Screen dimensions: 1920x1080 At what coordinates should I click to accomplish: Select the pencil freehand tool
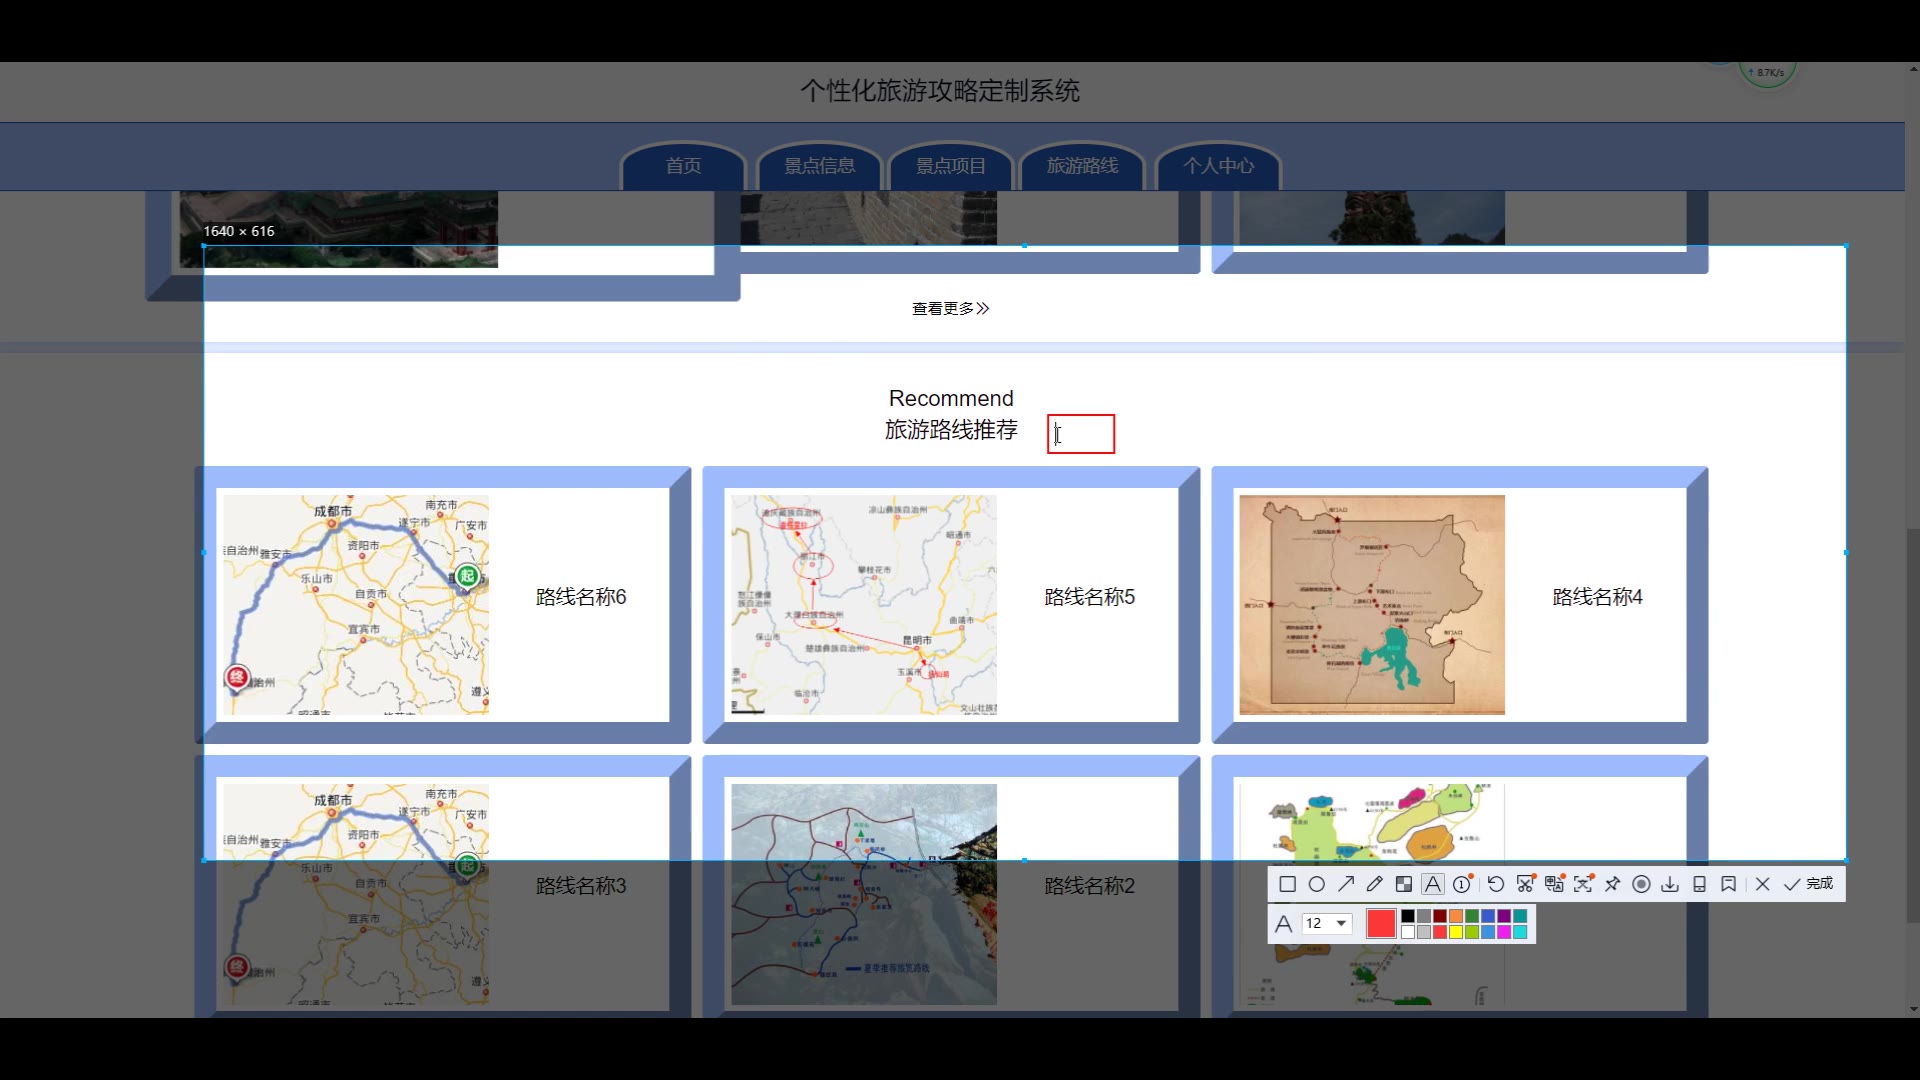pos(1375,884)
